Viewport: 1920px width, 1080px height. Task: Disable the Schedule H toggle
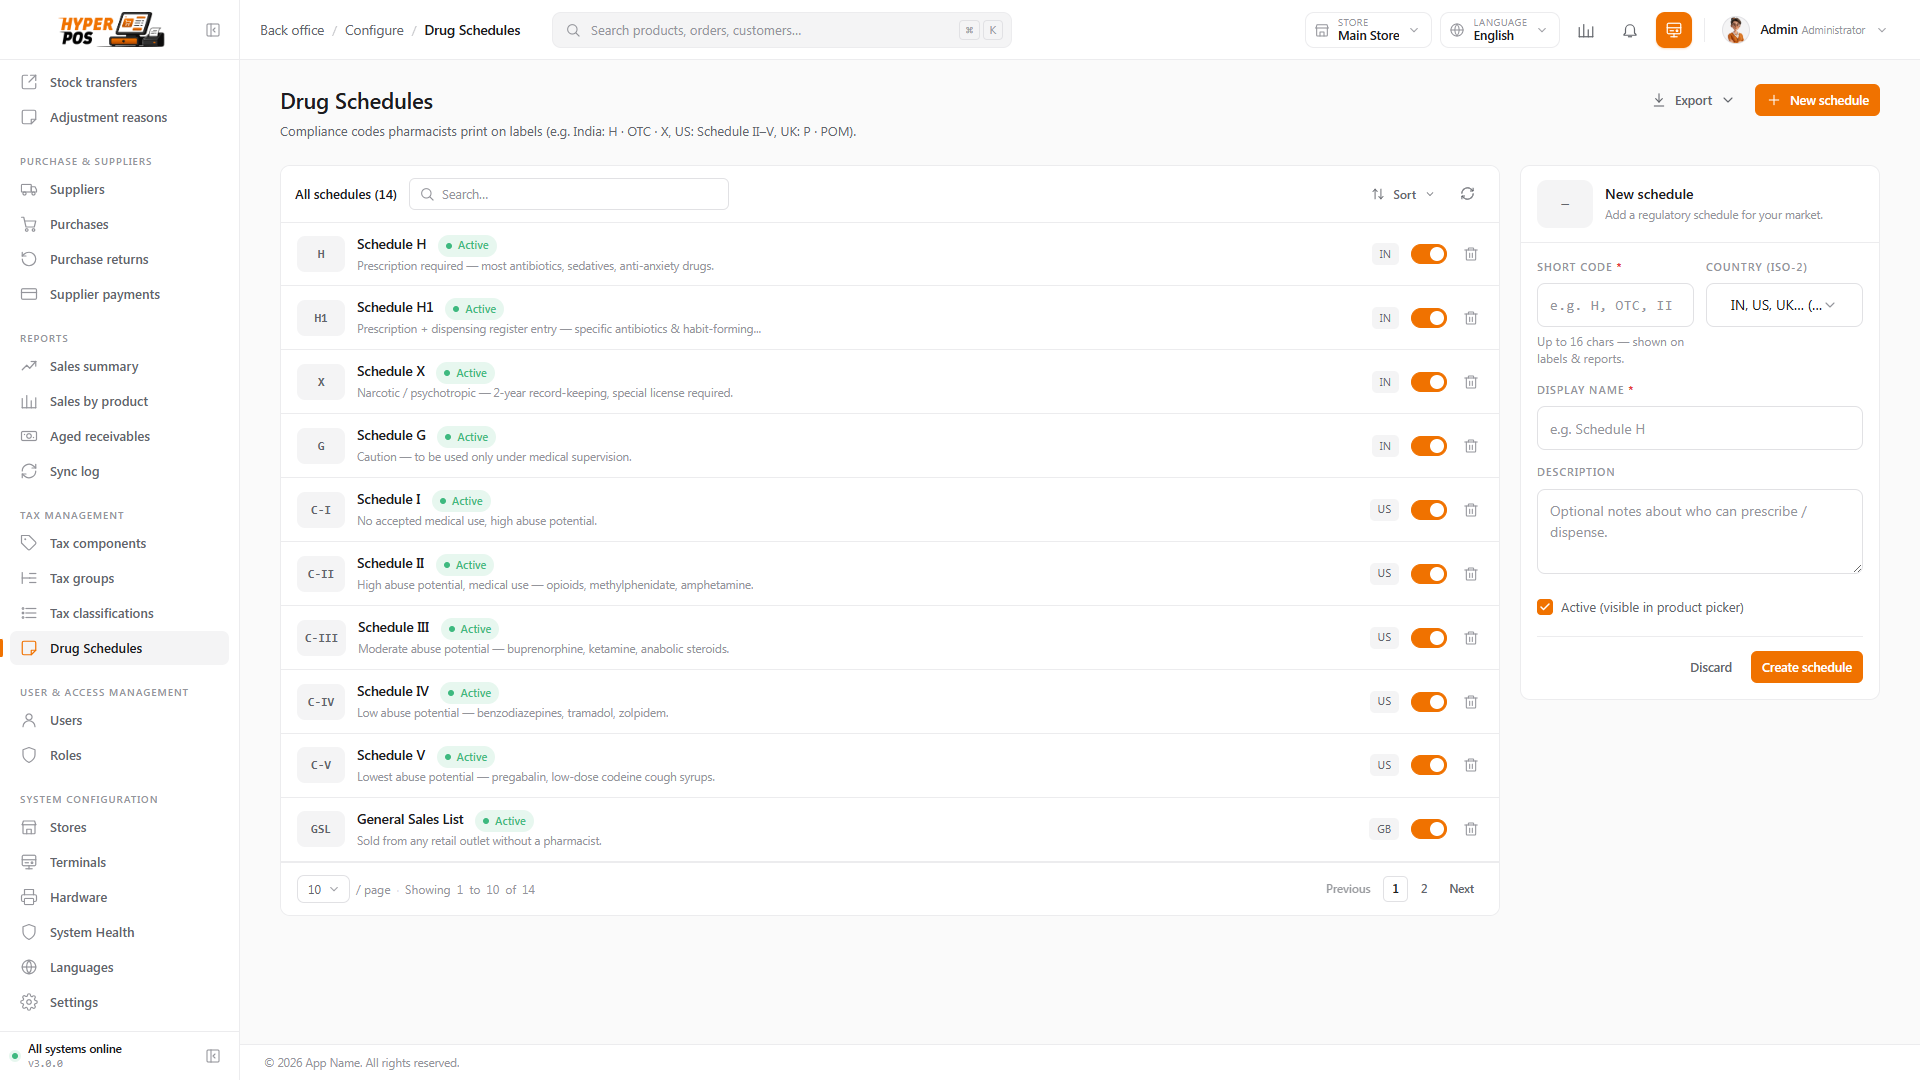click(1429, 254)
